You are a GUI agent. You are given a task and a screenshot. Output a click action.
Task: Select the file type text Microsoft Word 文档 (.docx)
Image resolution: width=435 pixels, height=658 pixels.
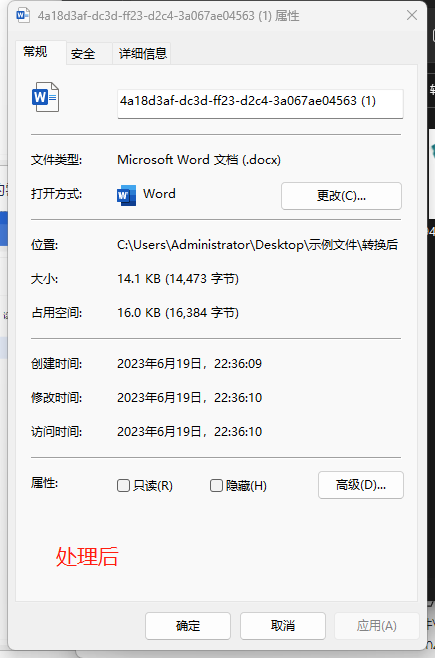(199, 160)
